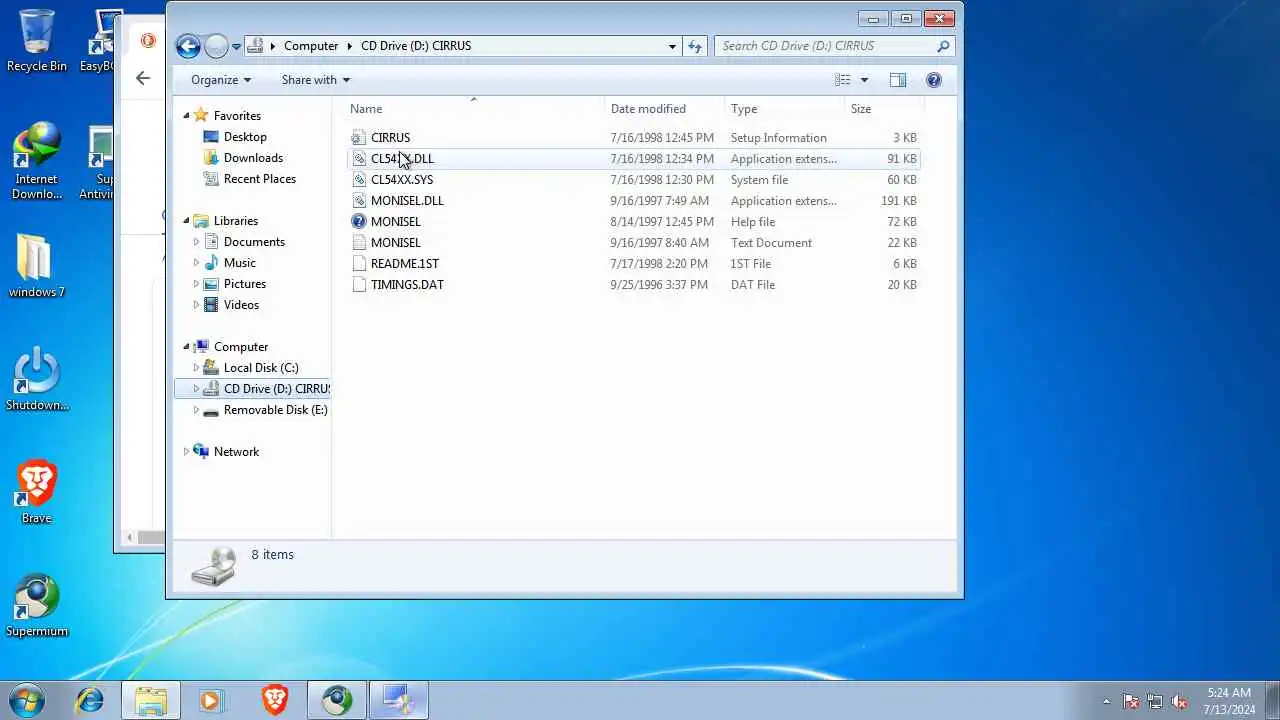The height and width of the screenshot is (720, 1280).
Task: Open the recent locations history arrow
Action: (x=236, y=46)
